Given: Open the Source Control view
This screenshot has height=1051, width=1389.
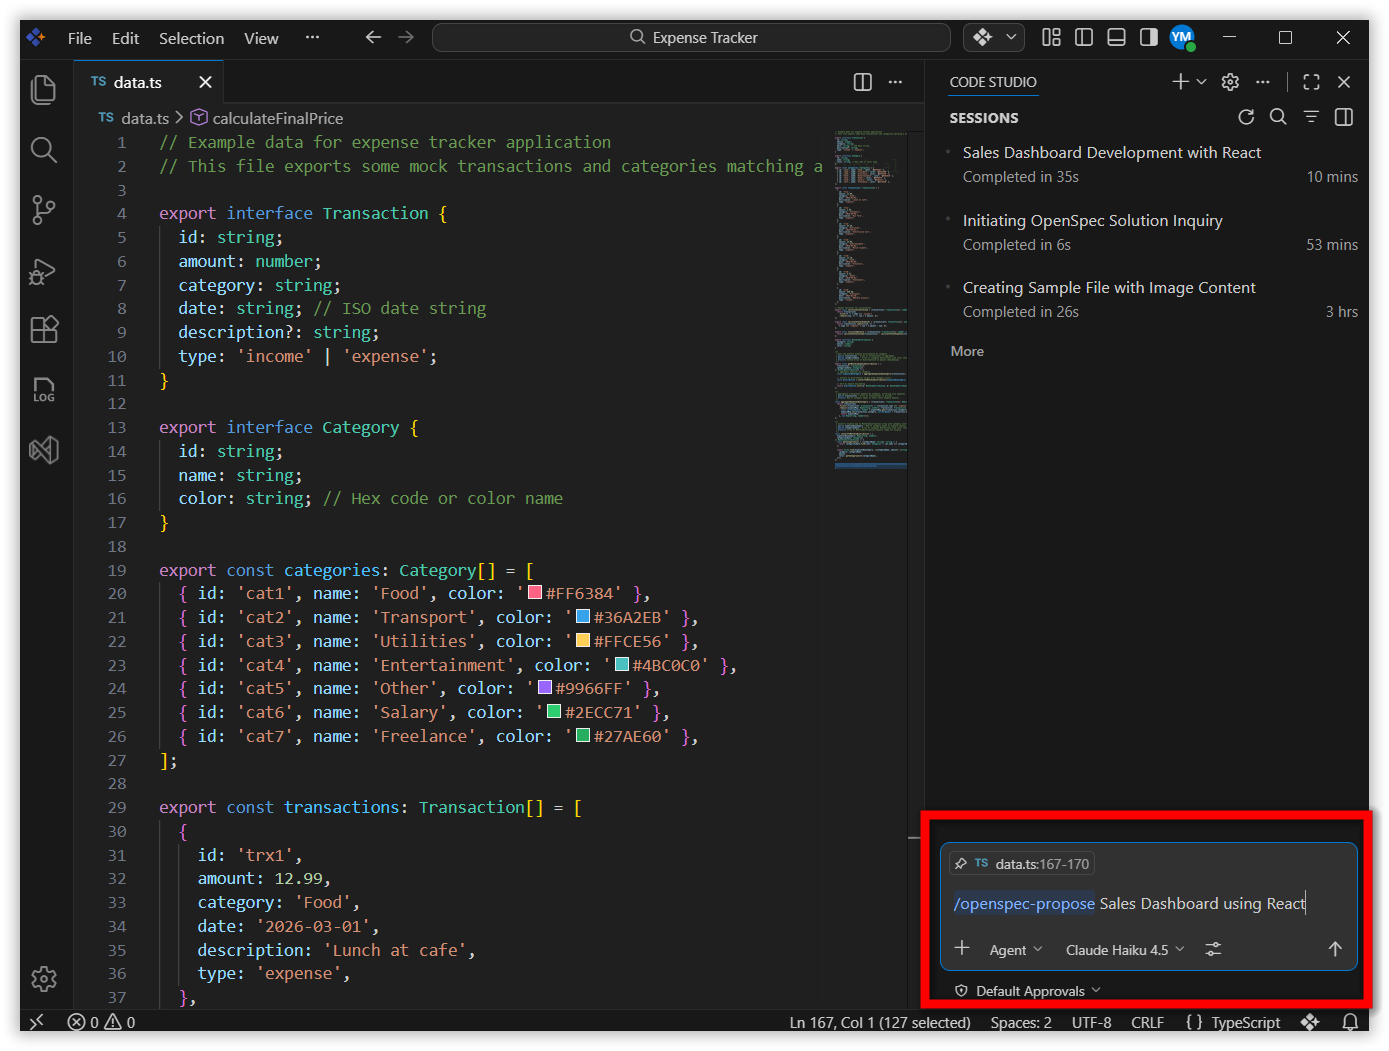Looking at the screenshot, I should [x=44, y=210].
